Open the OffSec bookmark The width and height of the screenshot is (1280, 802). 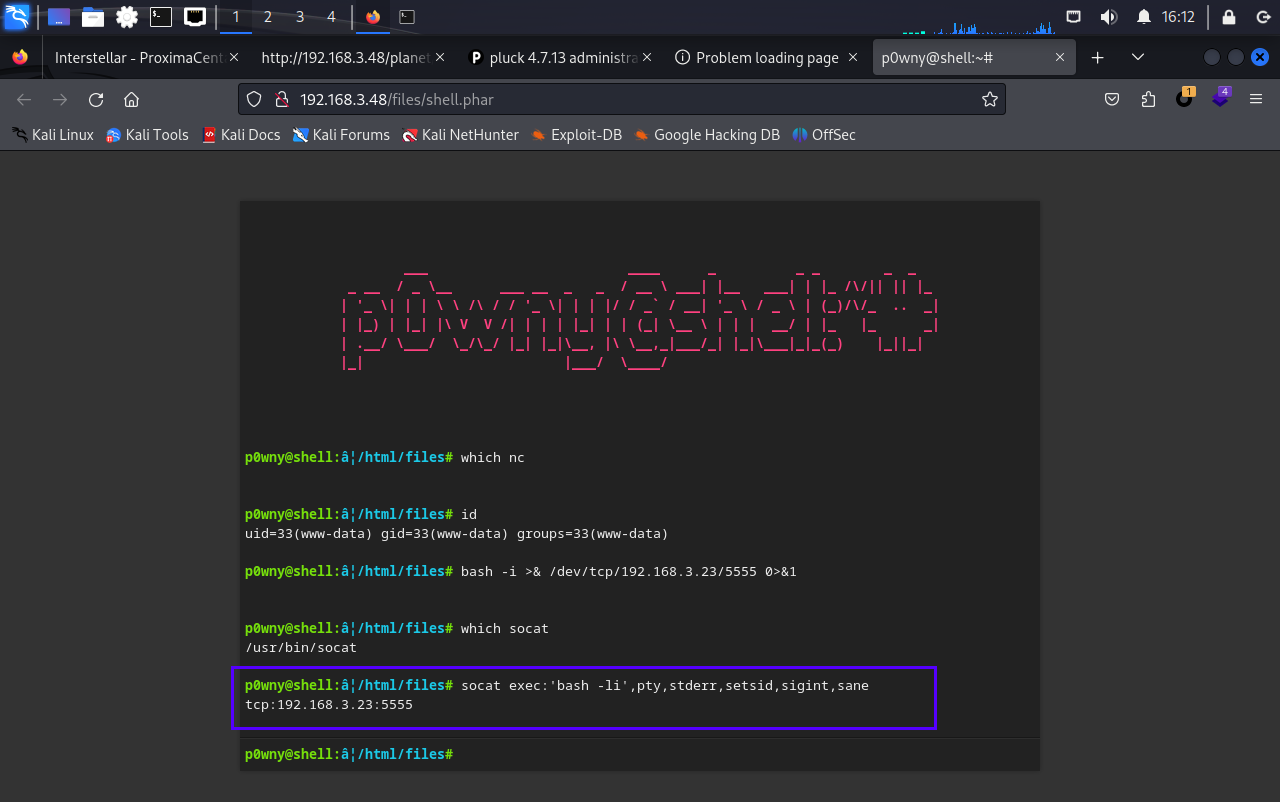tap(824, 135)
